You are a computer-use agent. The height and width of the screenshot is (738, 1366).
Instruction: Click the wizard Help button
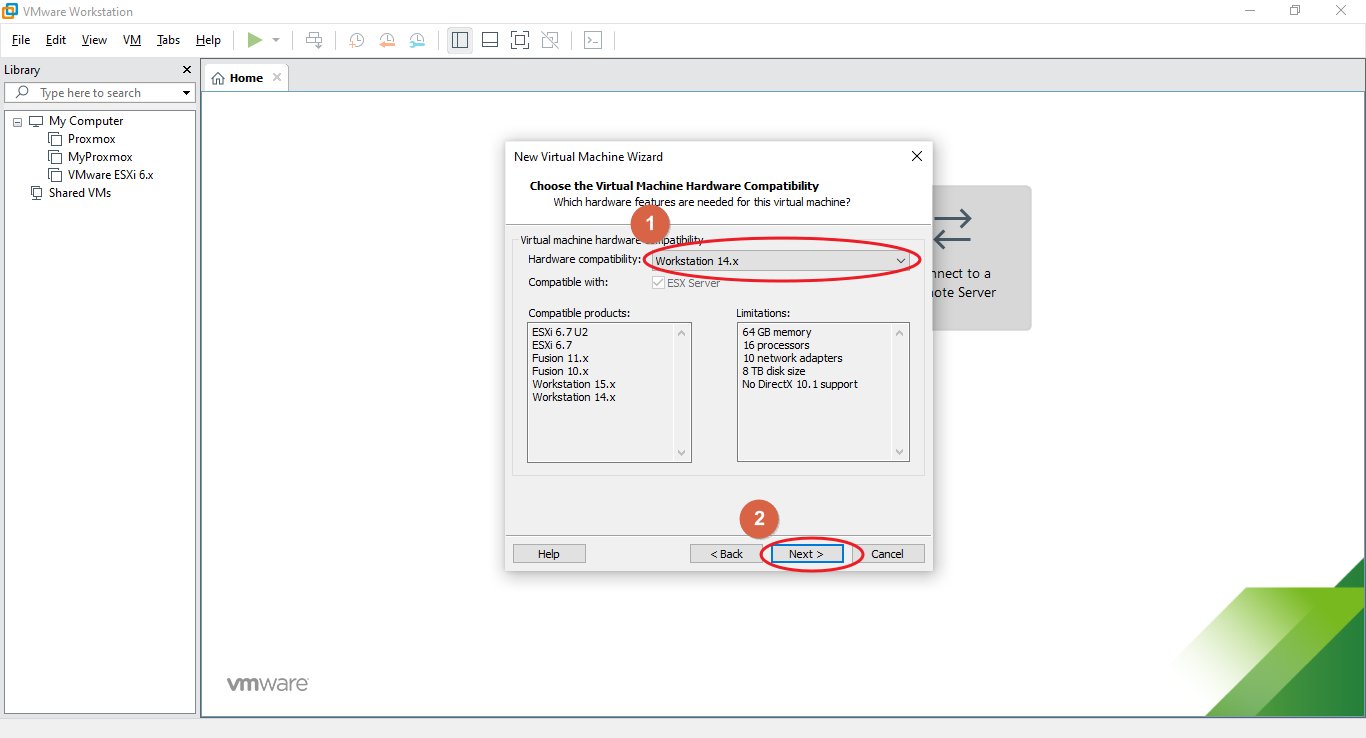(549, 554)
